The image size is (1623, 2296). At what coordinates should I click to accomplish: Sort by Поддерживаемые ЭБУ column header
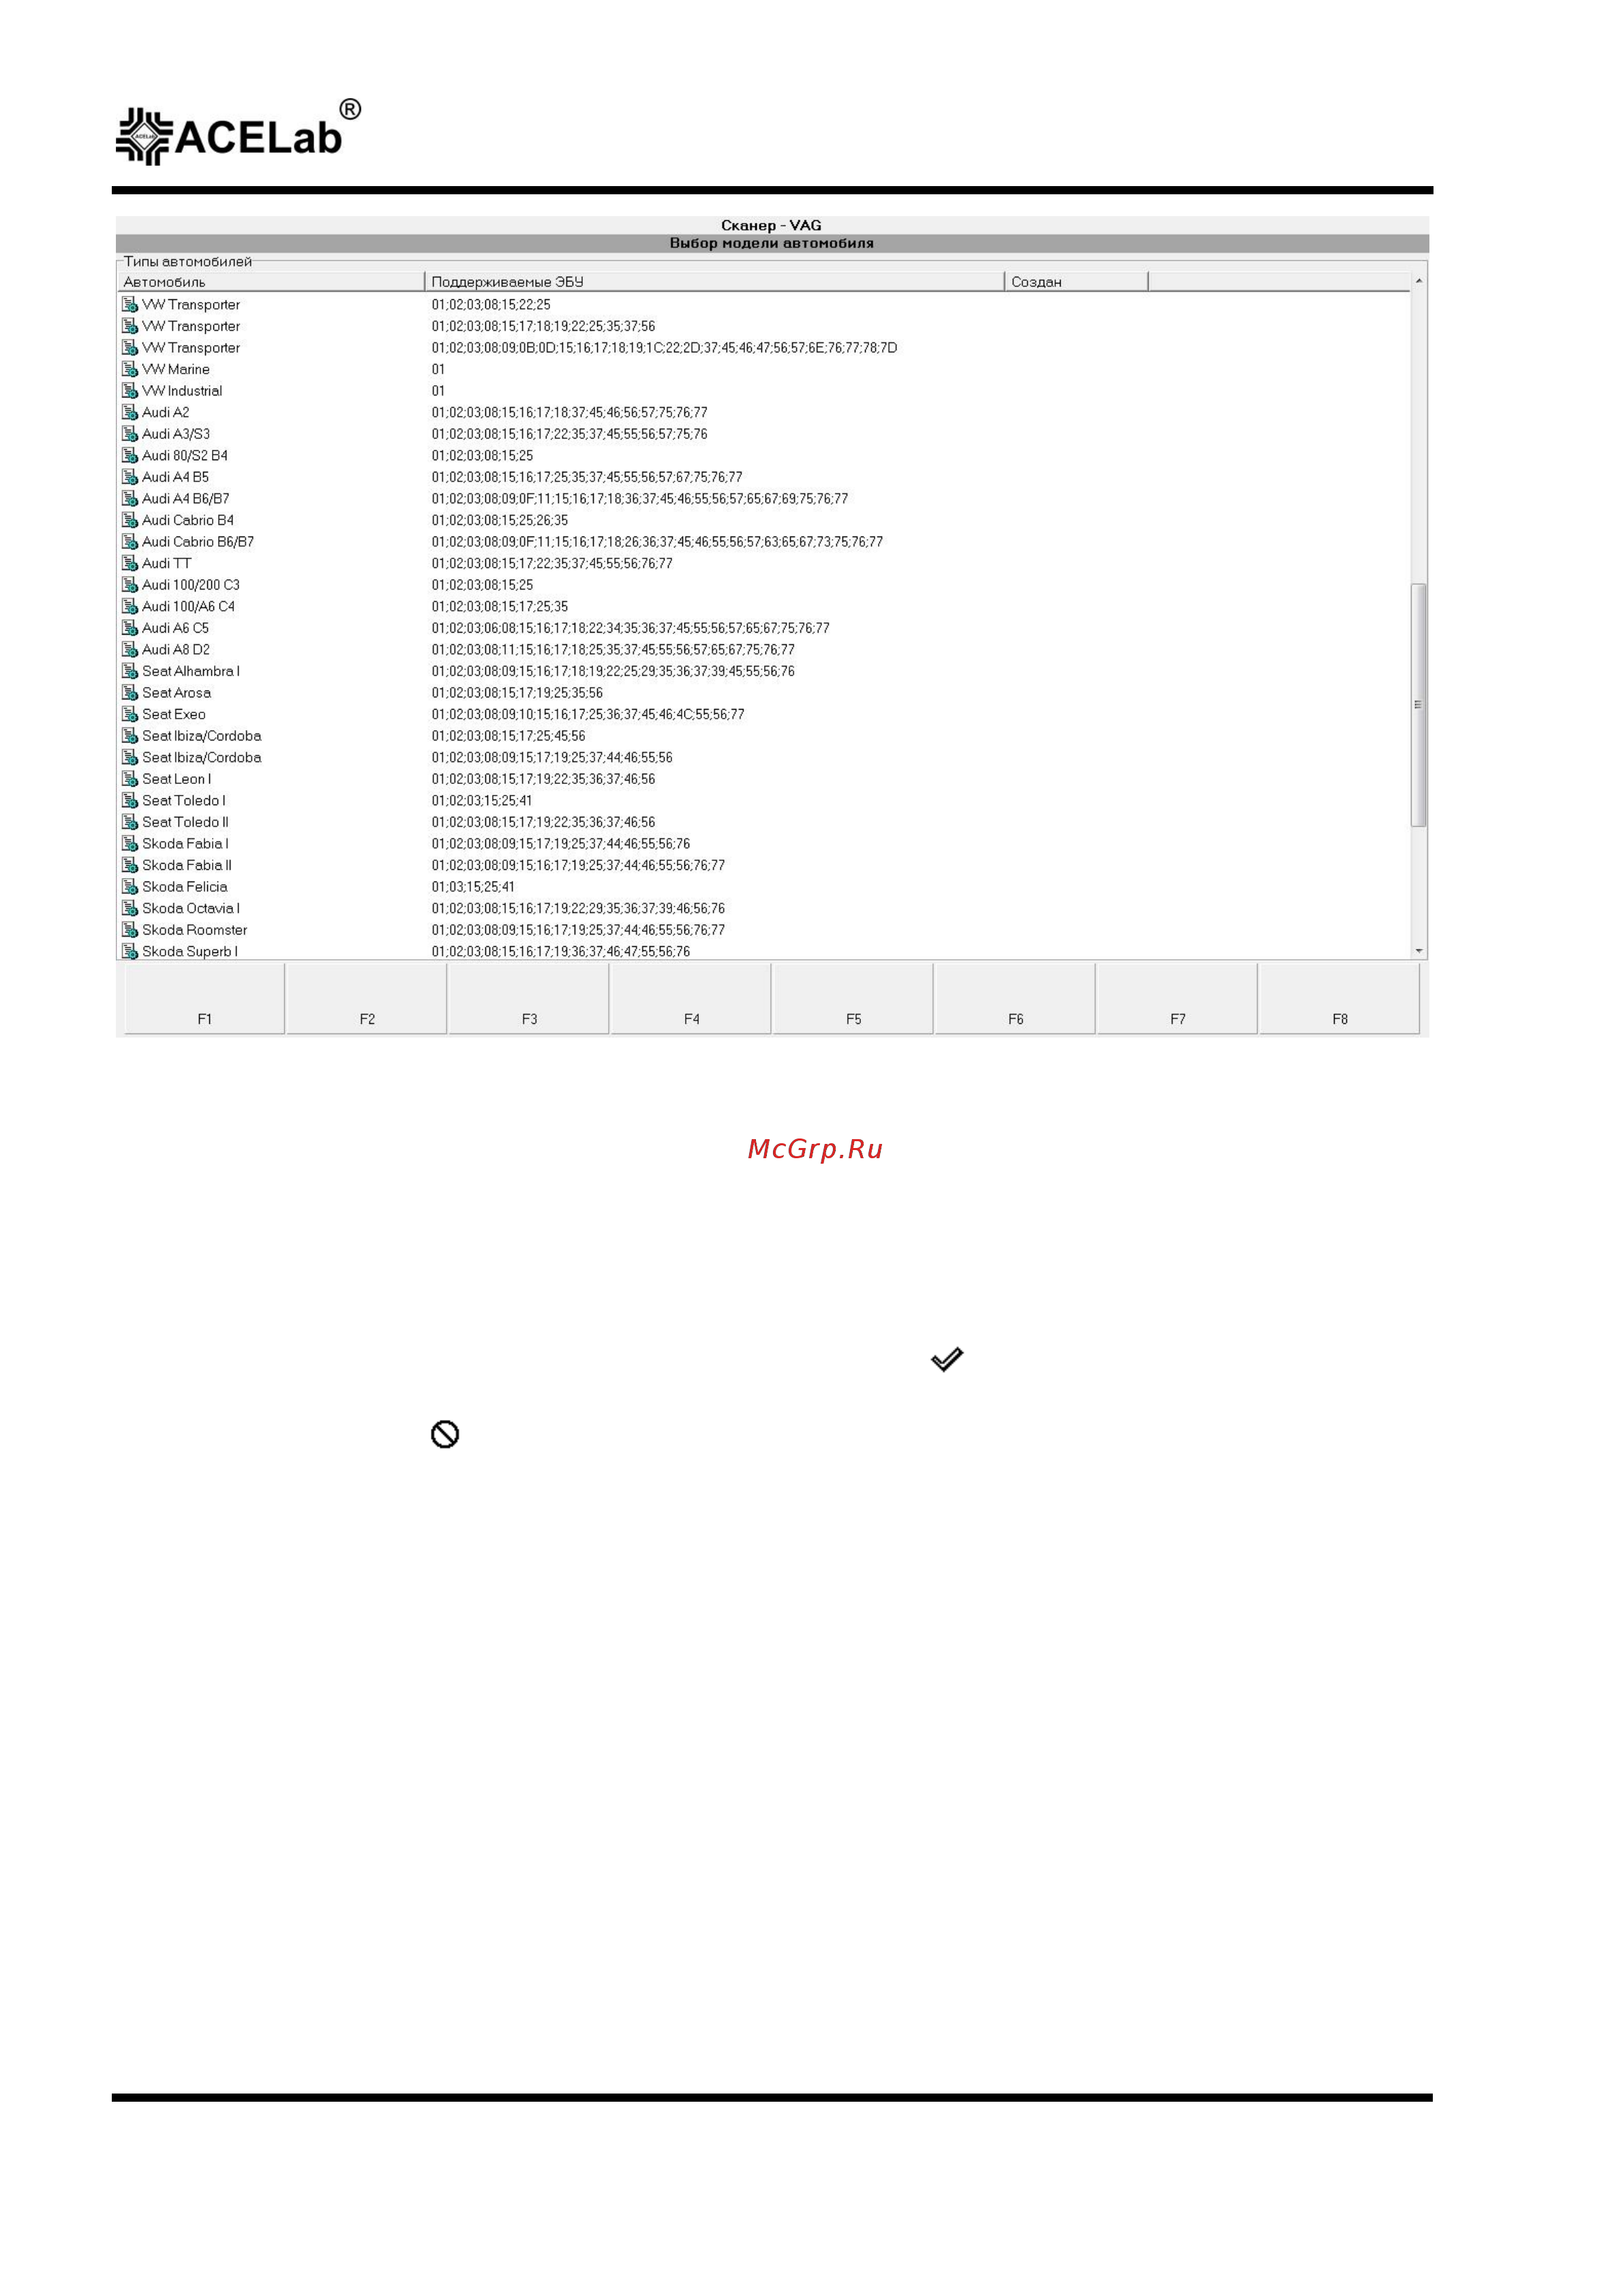(714, 282)
